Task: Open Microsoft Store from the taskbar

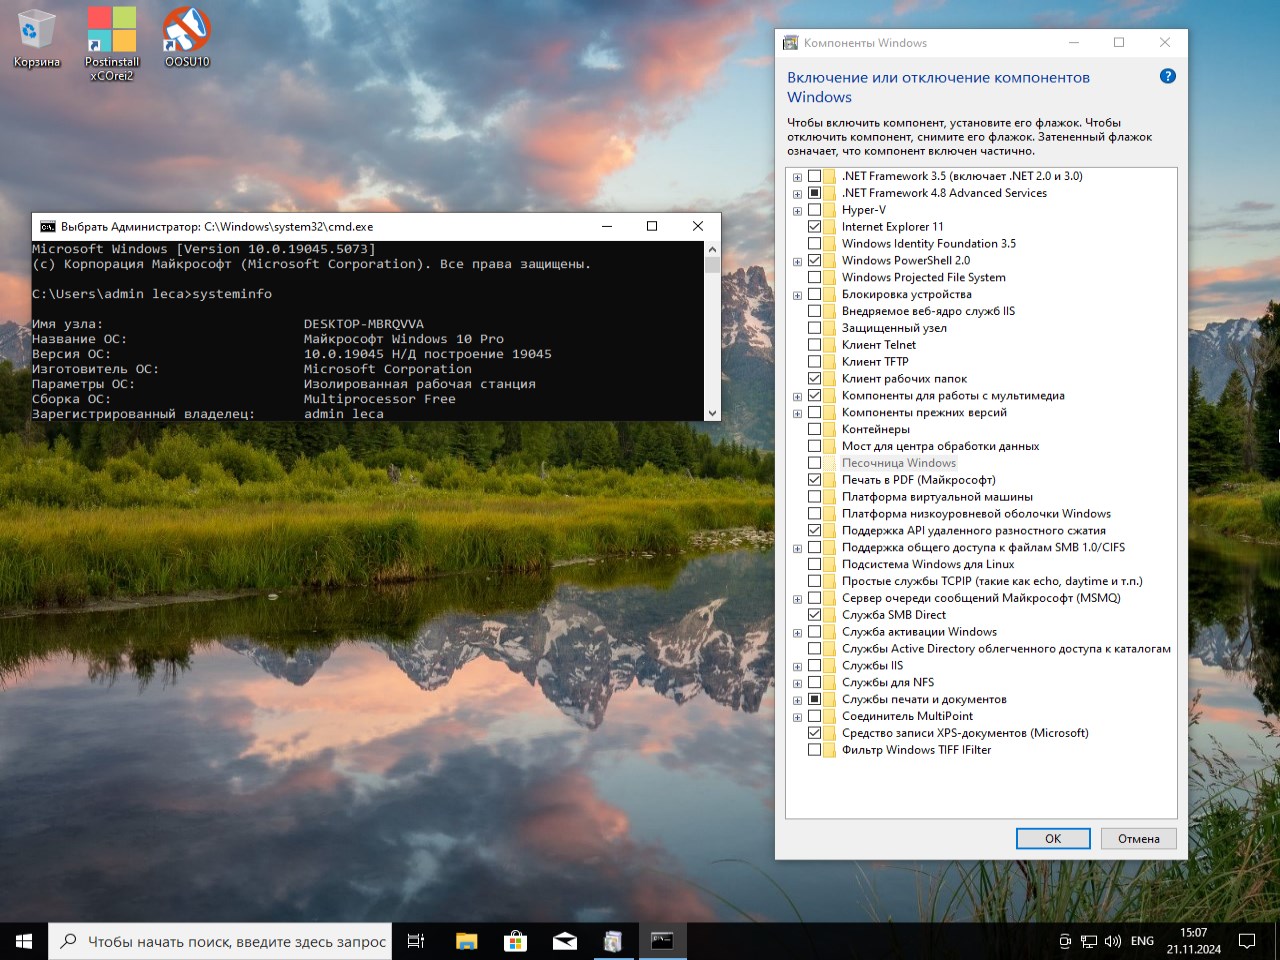Action: [515, 941]
